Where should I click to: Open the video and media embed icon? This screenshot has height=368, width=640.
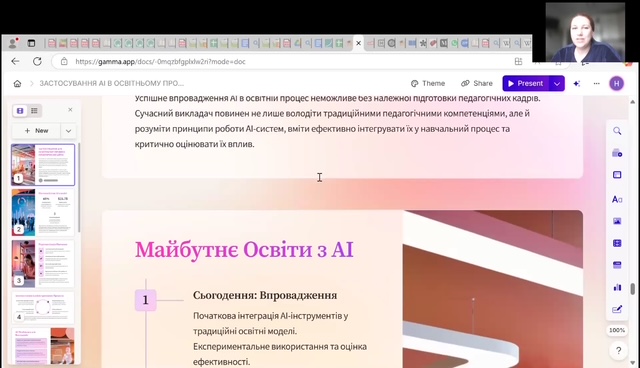(x=617, y=243)
